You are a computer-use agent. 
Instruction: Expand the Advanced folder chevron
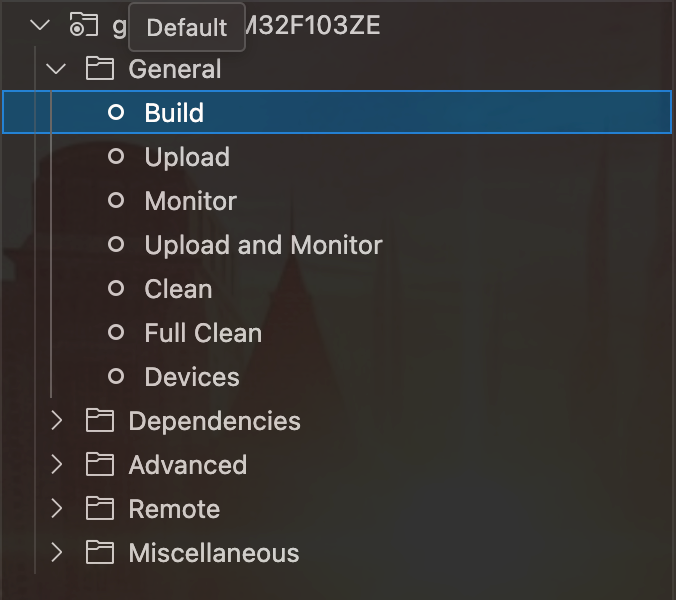click(x=57, y=465)
